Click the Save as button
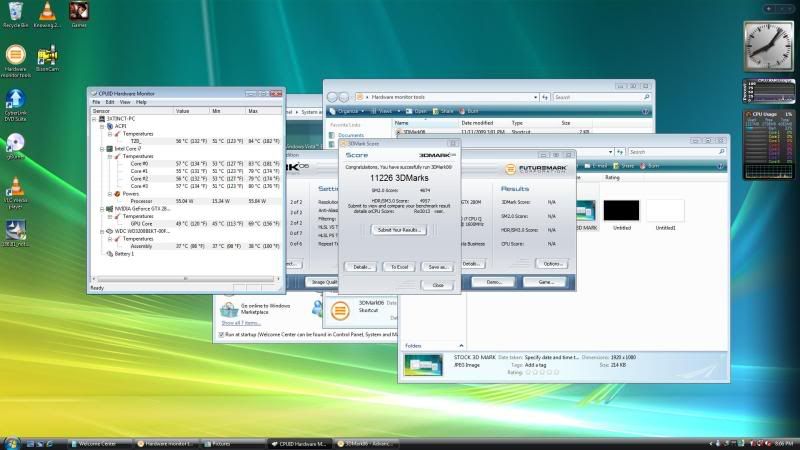The height and width of the screenshot is (450, 800). [437, 267]
